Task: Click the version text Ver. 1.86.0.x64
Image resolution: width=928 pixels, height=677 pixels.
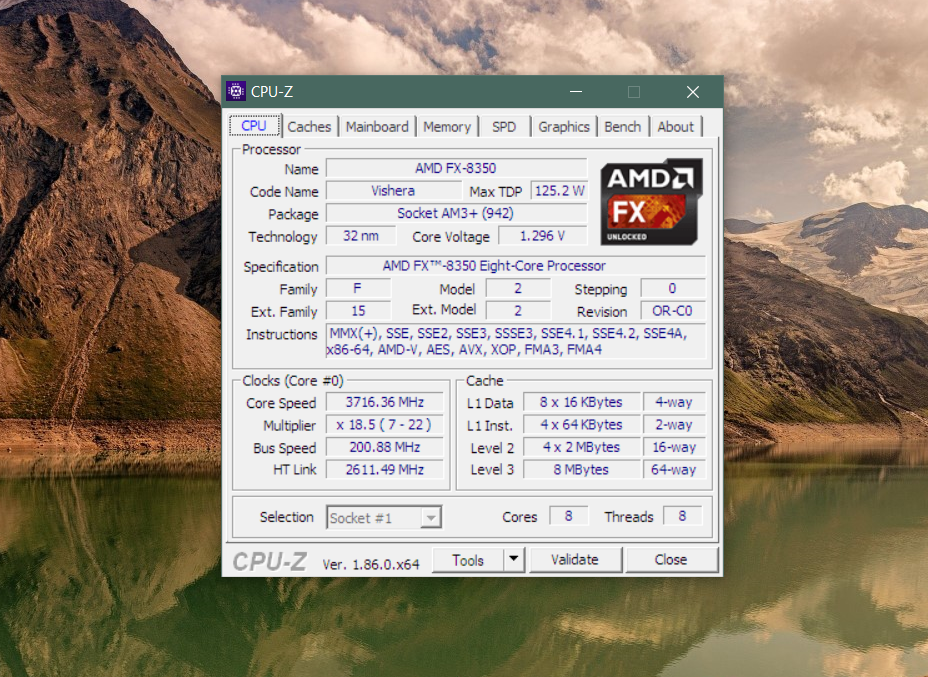Action: [371, 565]
